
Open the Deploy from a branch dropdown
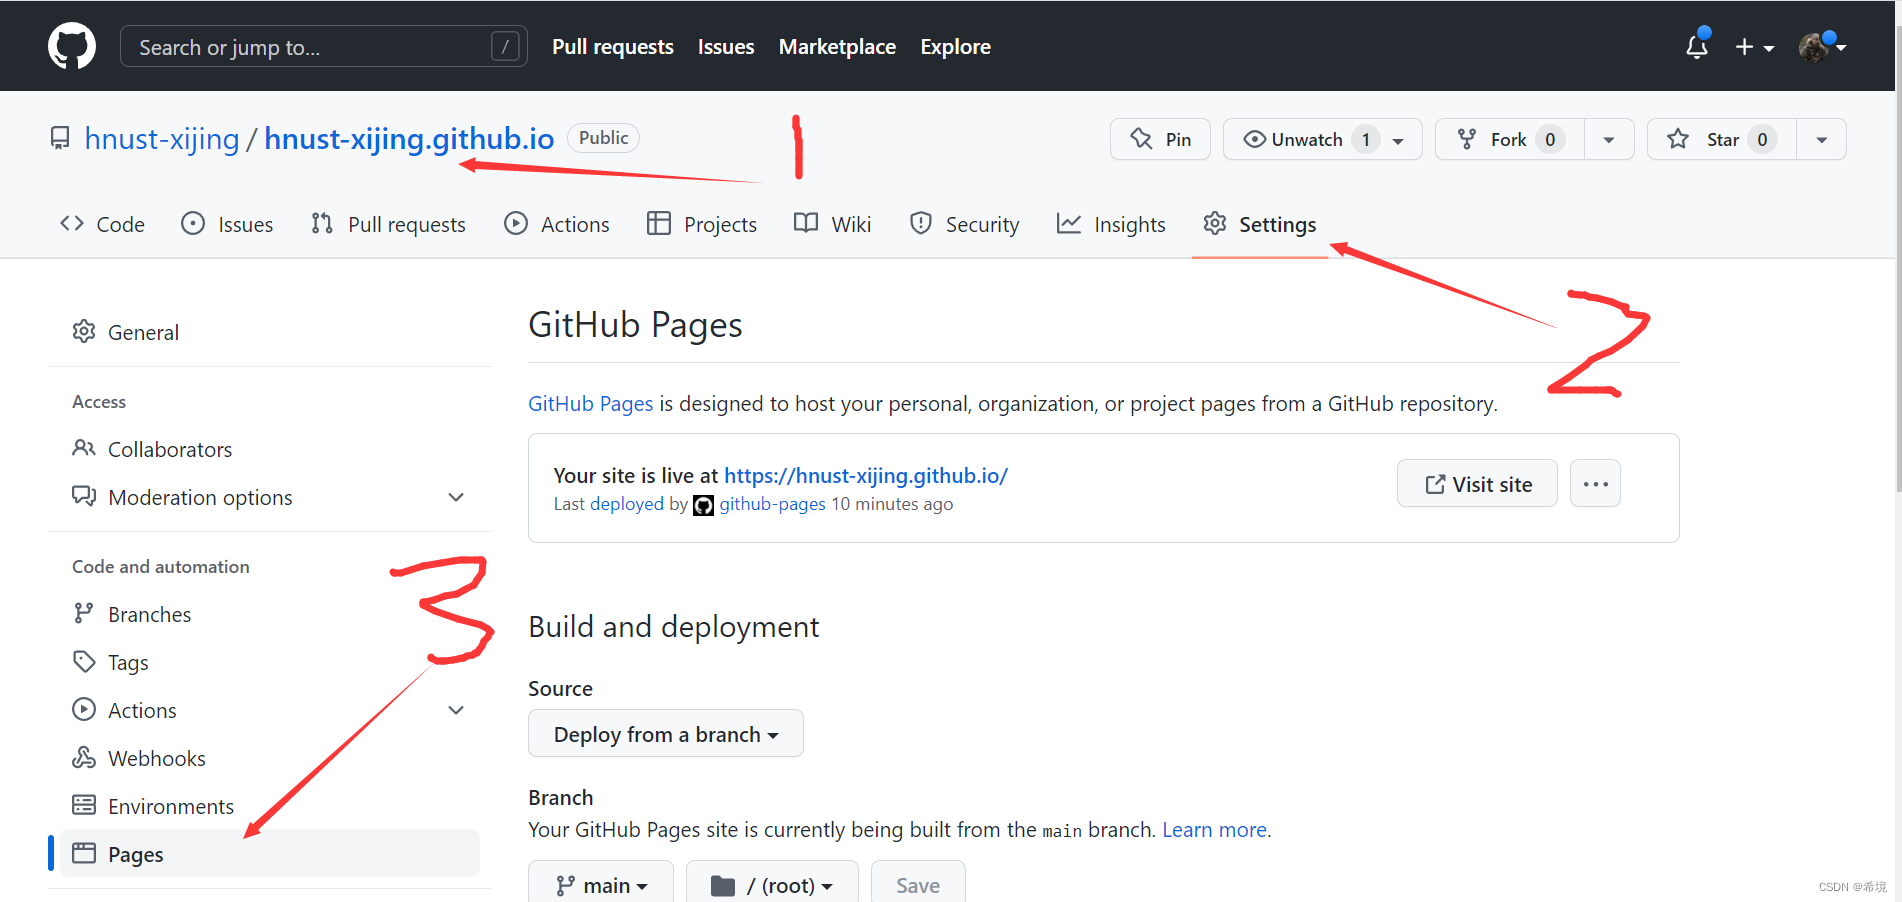(x=665, y=734)
